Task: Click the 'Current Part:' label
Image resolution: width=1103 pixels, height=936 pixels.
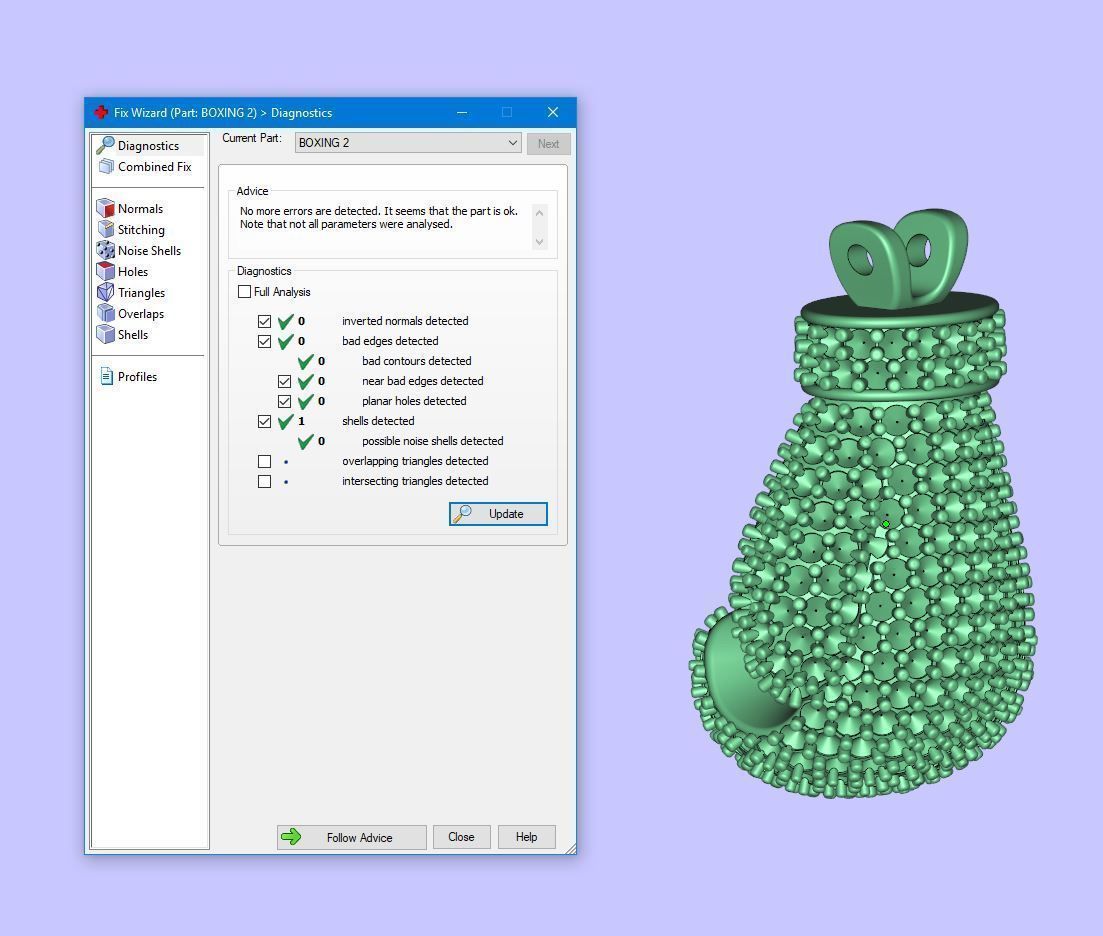Action: click(252, 138)
